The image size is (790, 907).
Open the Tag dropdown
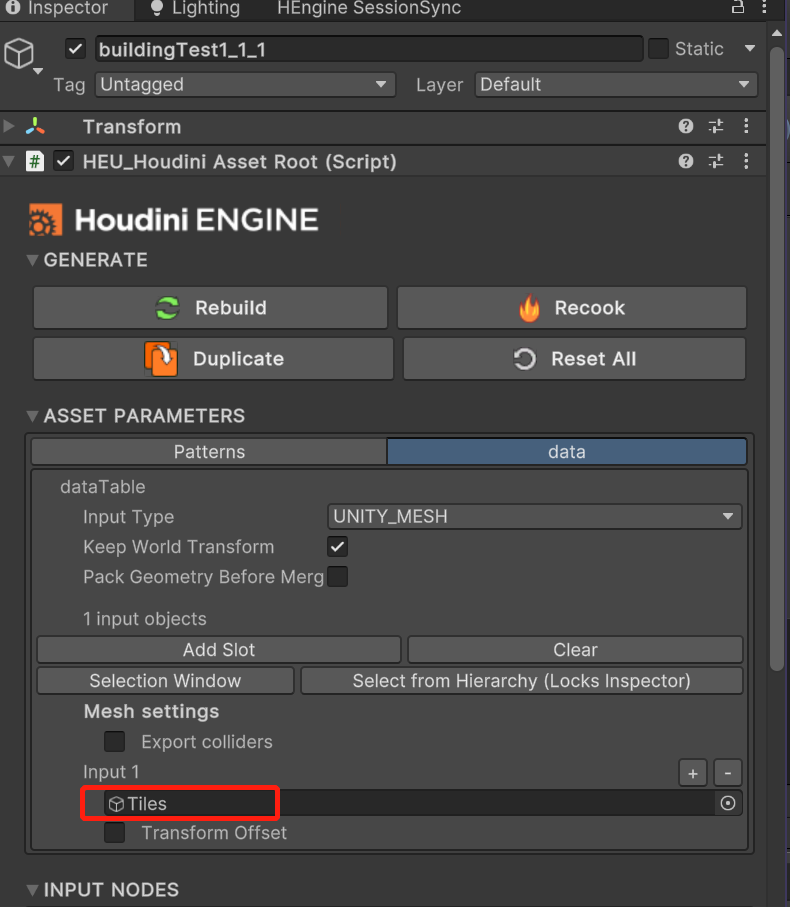point(245,84)
